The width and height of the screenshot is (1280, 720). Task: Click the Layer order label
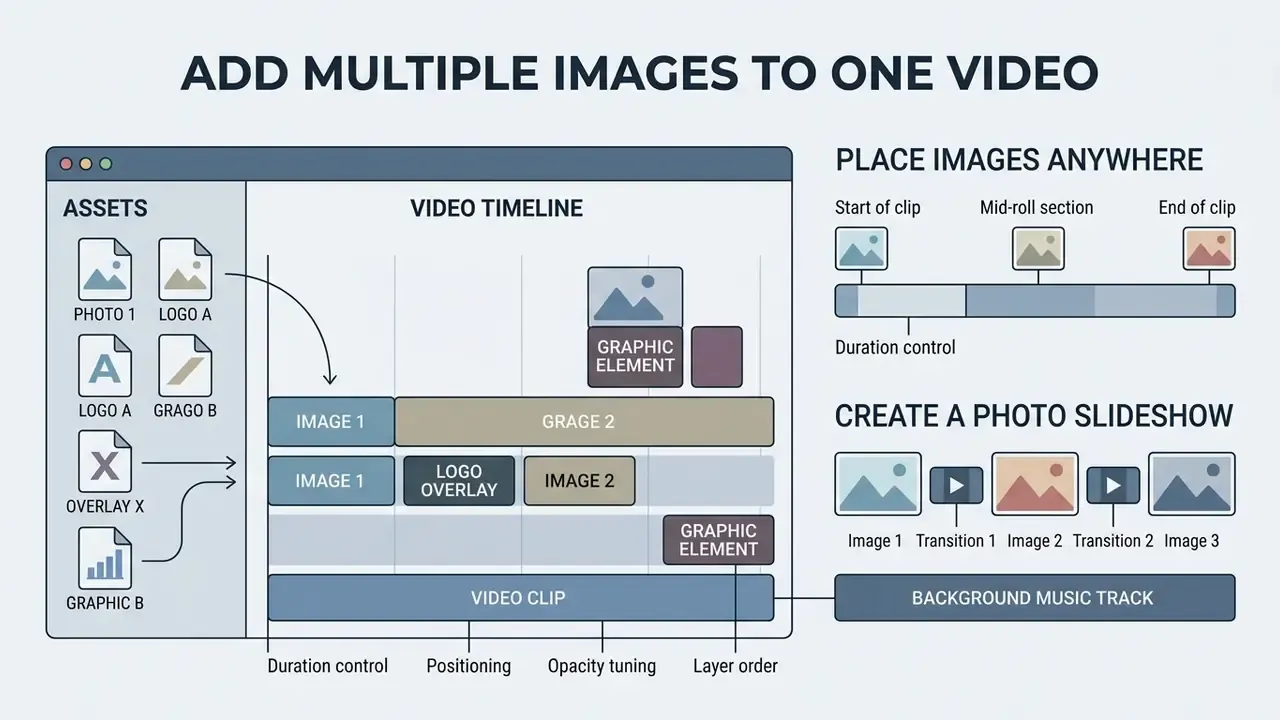735,666
